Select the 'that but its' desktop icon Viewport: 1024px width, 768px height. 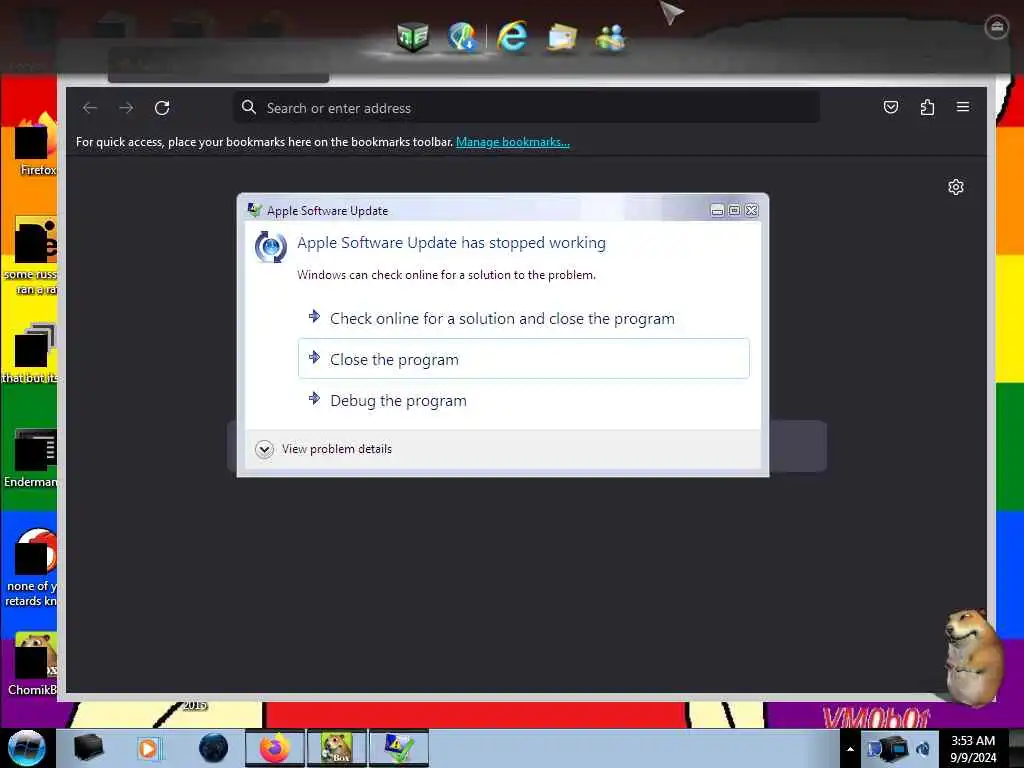29,354
